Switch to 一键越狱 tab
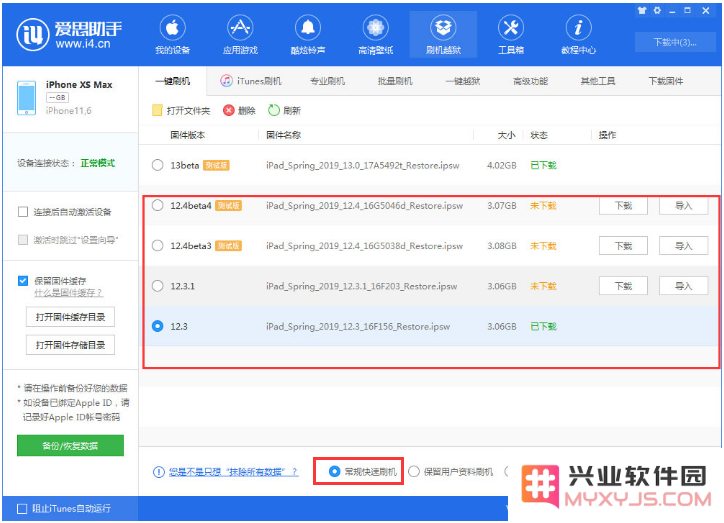724x523 pixels. point(463,81)
